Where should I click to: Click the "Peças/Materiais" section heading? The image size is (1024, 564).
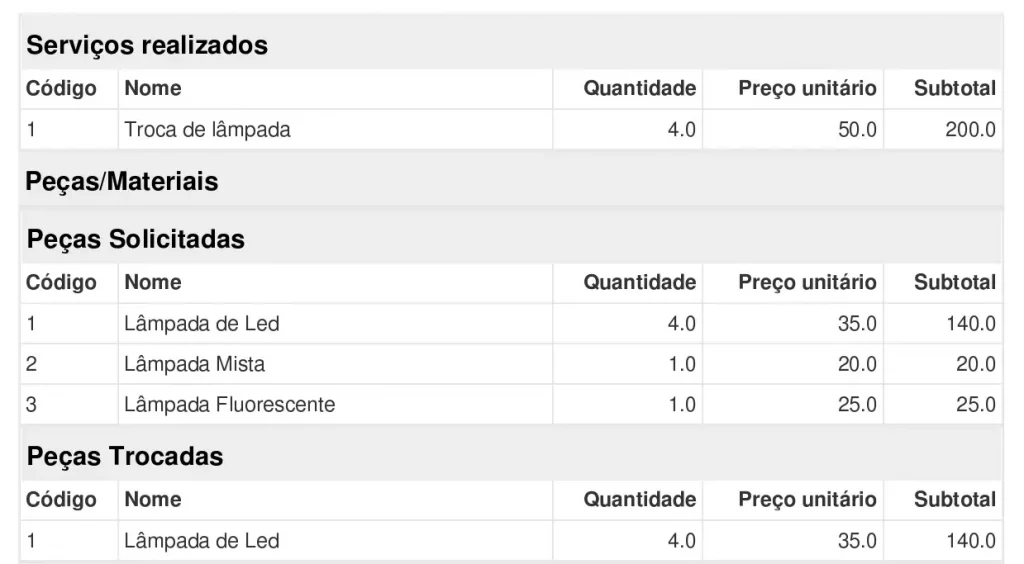click(x=122, y=182)
